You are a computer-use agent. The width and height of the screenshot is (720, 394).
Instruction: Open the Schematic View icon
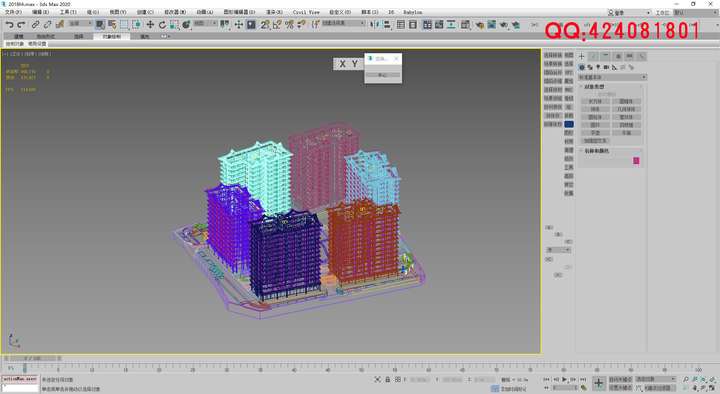(x=451, y=24)
